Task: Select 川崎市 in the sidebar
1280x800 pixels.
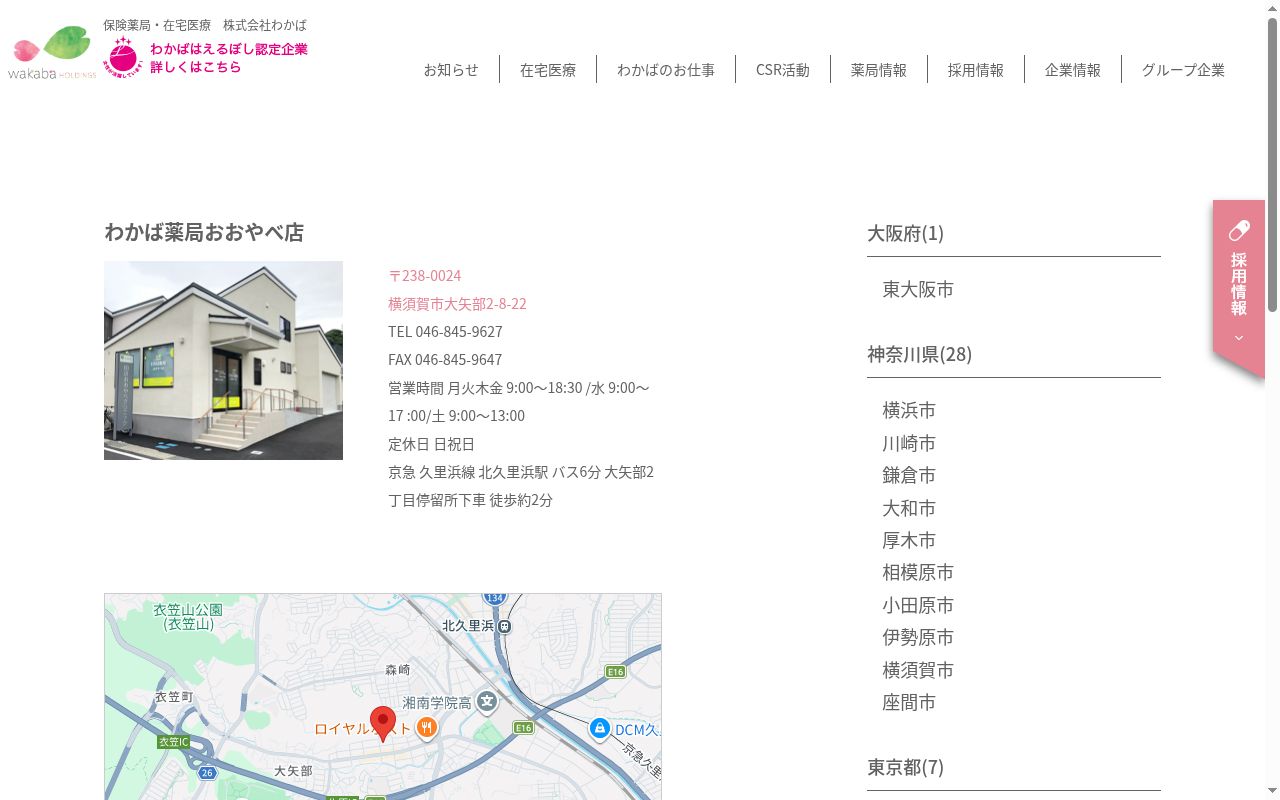Action: click(x=909, y=443)
